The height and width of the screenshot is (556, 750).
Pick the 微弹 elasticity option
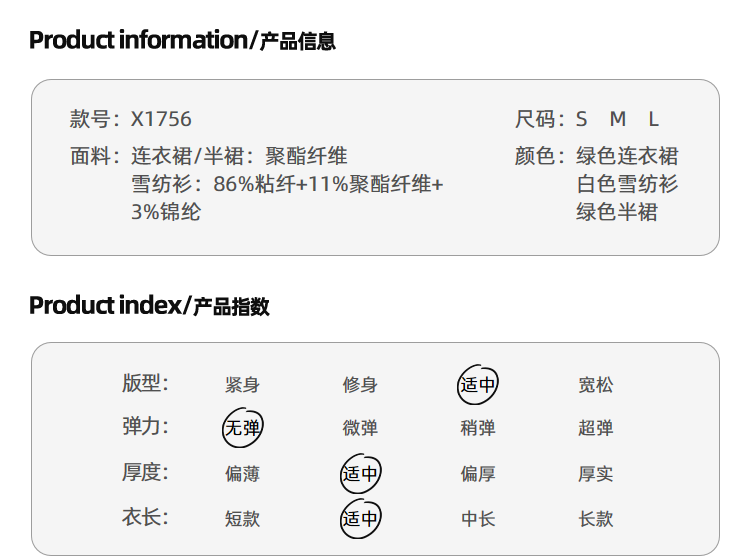360,428
